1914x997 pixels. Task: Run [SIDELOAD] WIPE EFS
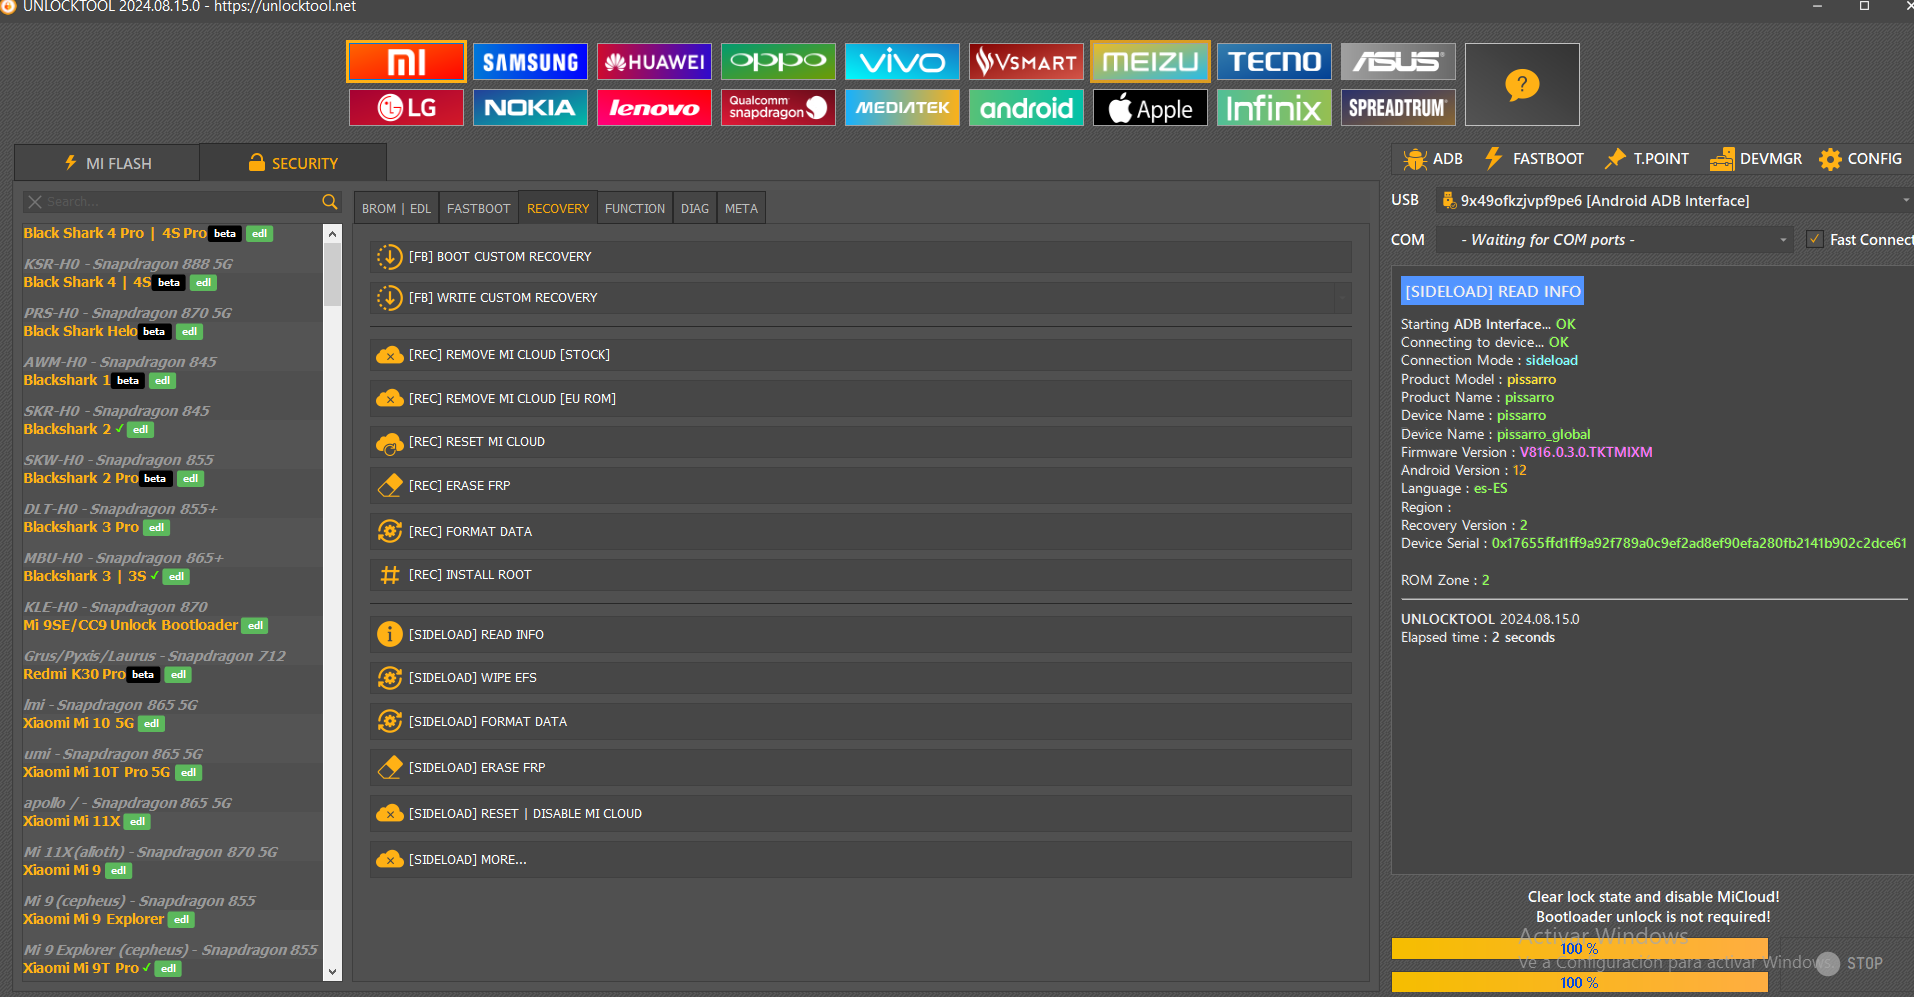[x=861, y=678]
